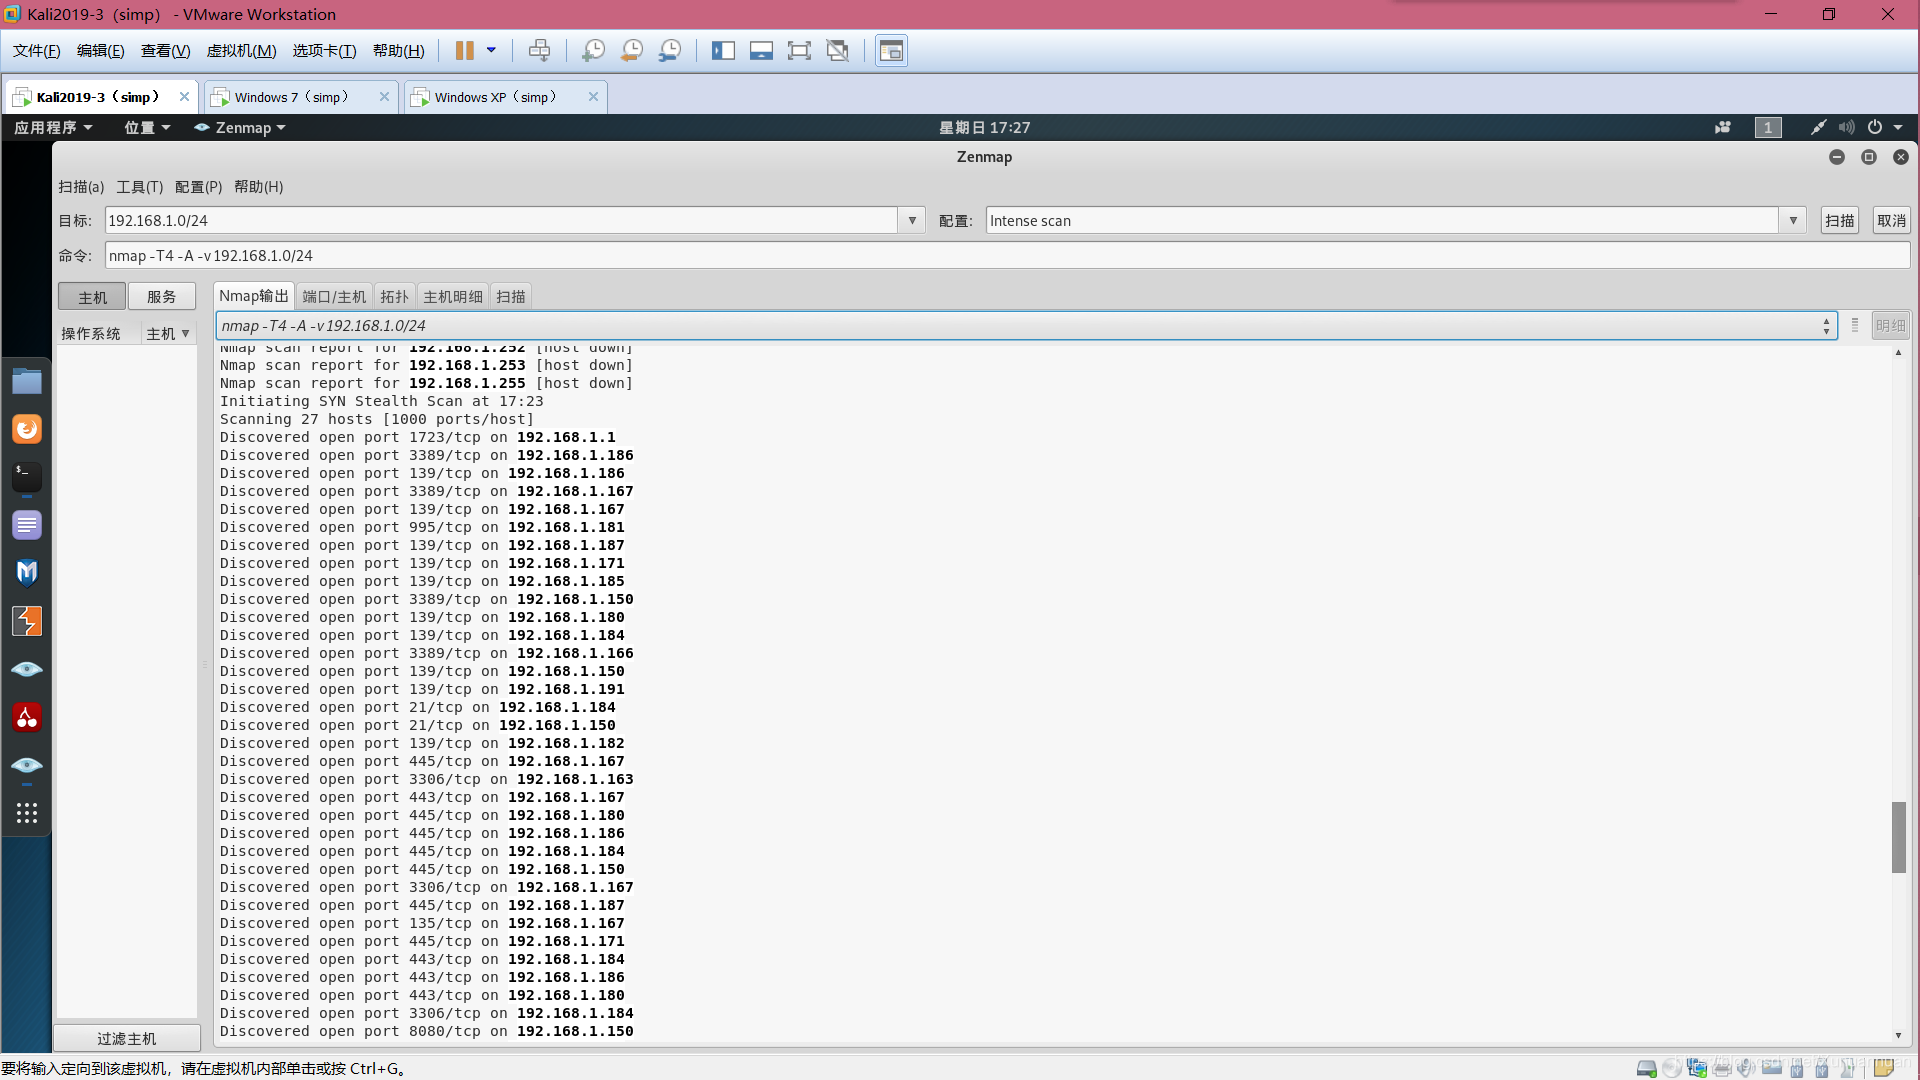Screen dimensions: 1920x1080
Task: Open the 选项卡(T) menu
Action: [324, 51]
